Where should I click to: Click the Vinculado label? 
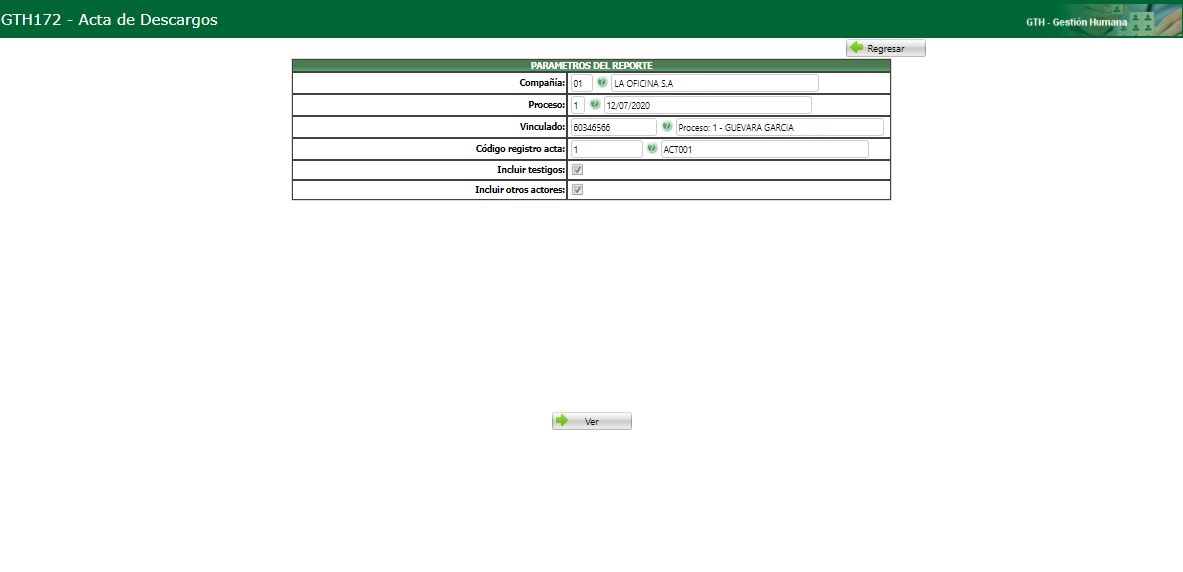(542, 127)
